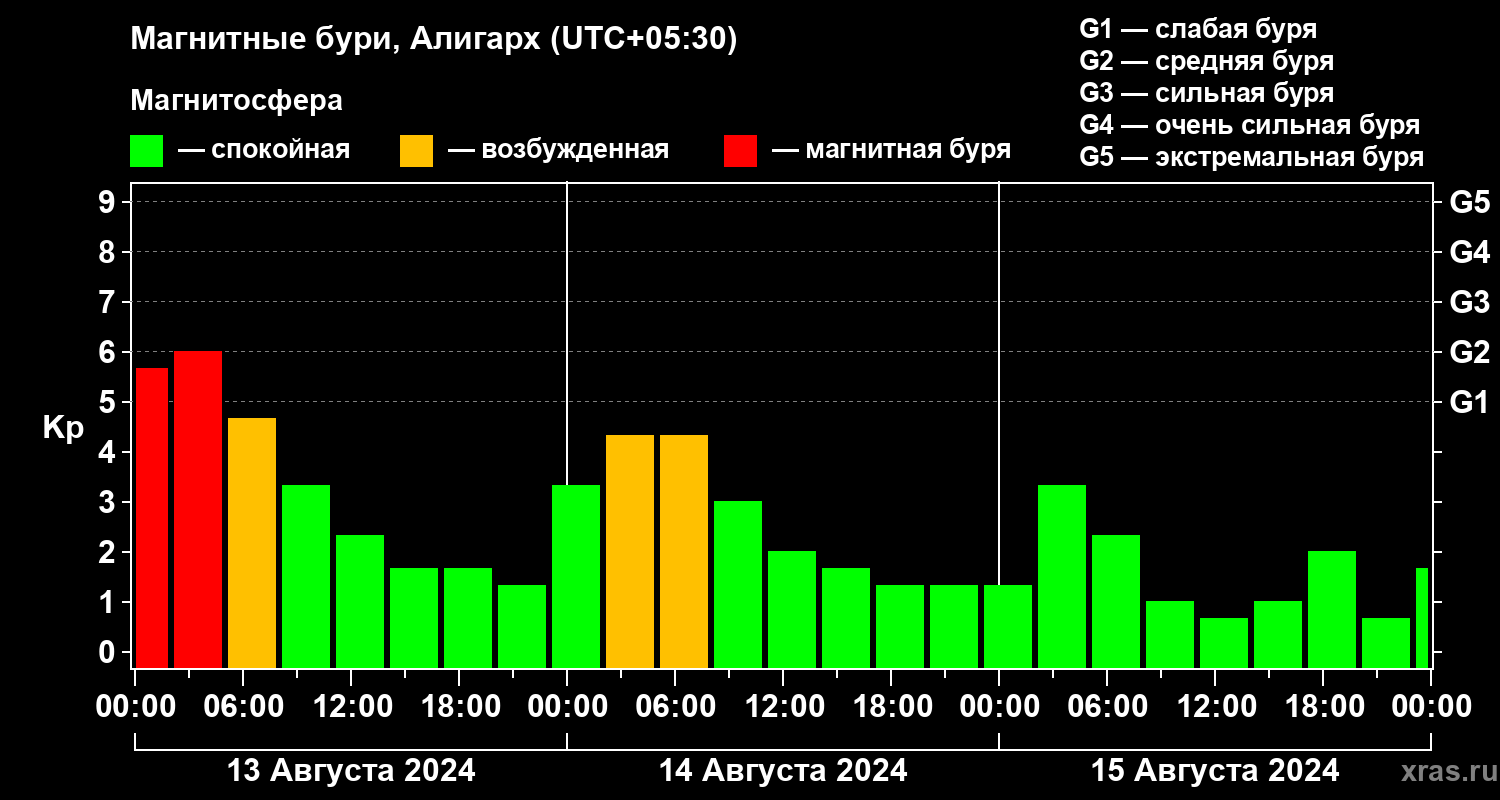1500x800 pixels.
Task: Click the '15 Августа 2024' date label
Action: click(x=1215, y=771)
